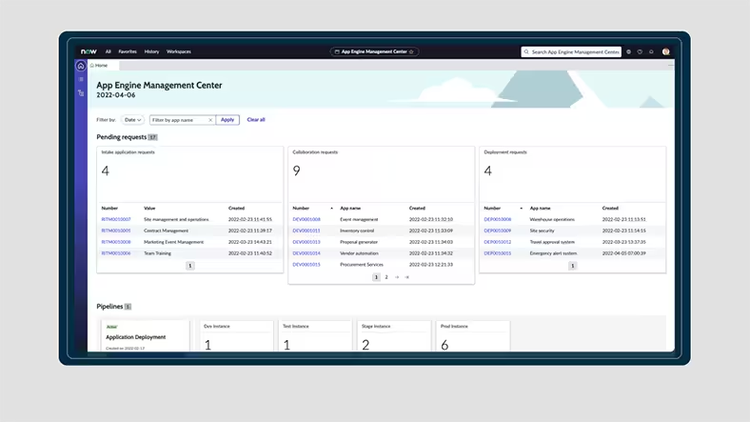This screenshot has width=750, height=422.
Task: Click the ServiceNow 'now' logo
Action: point(88,51)
